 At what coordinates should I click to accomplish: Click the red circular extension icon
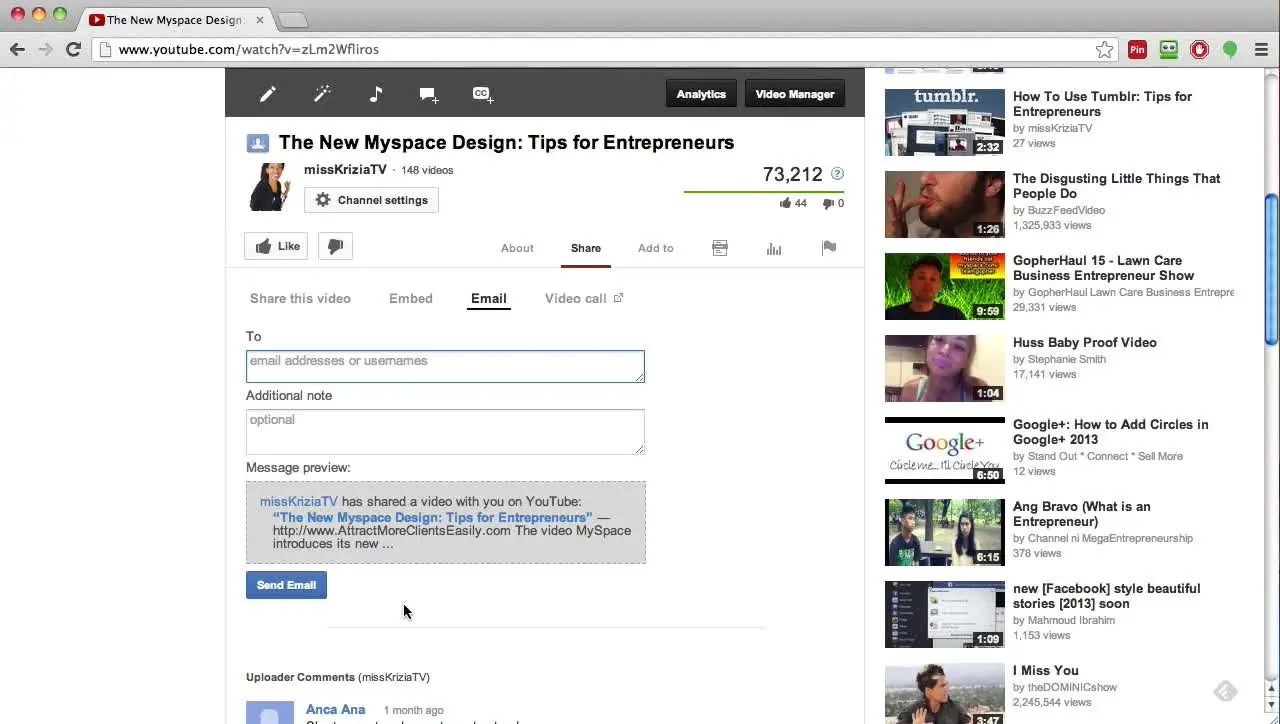pos(1200,49)
